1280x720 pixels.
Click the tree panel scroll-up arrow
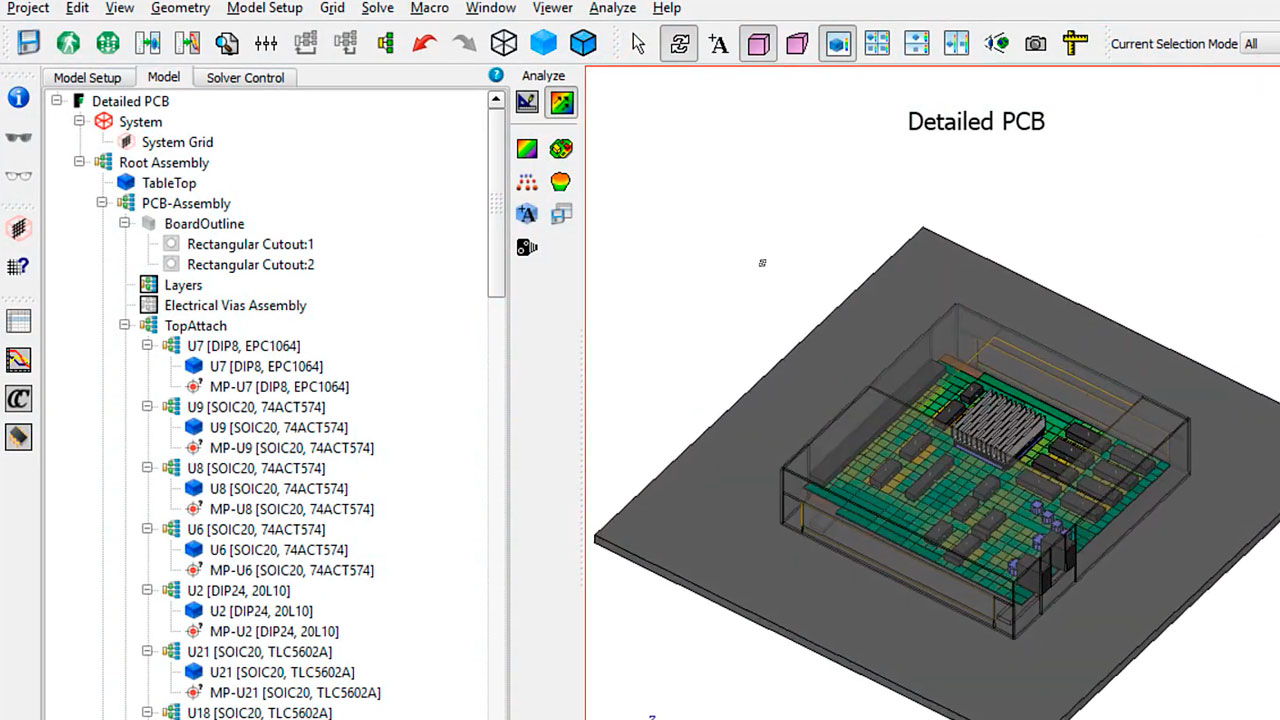tap(496, 100)
